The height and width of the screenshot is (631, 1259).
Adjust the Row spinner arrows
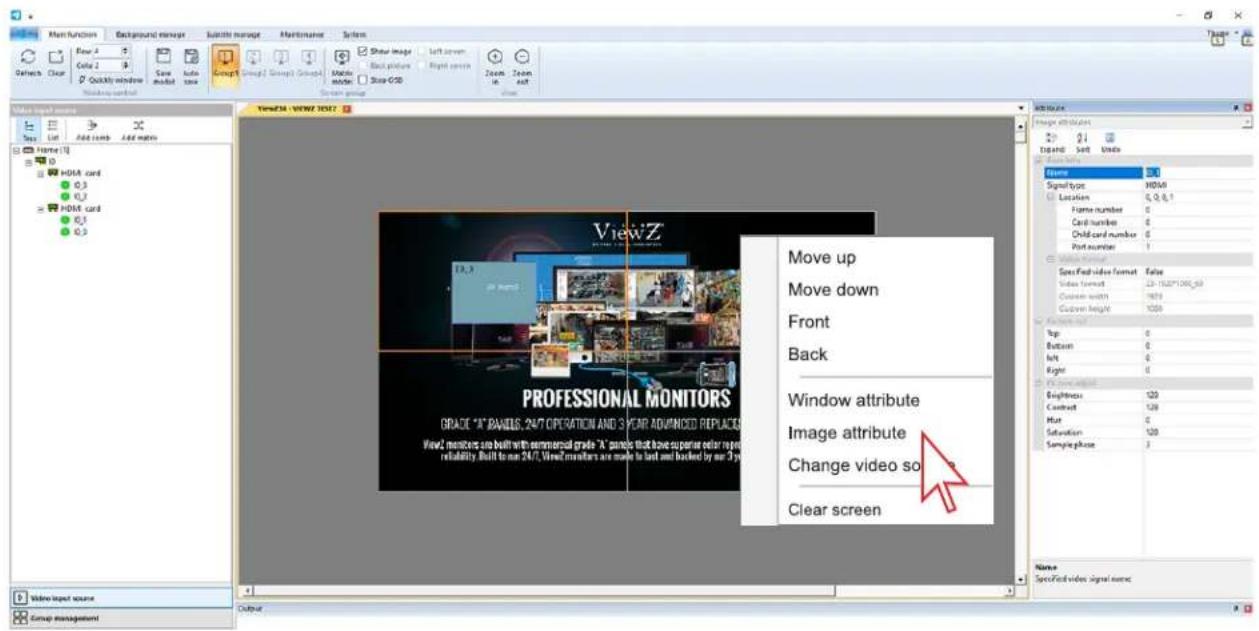pyautogui.click(x=125, y=51)
